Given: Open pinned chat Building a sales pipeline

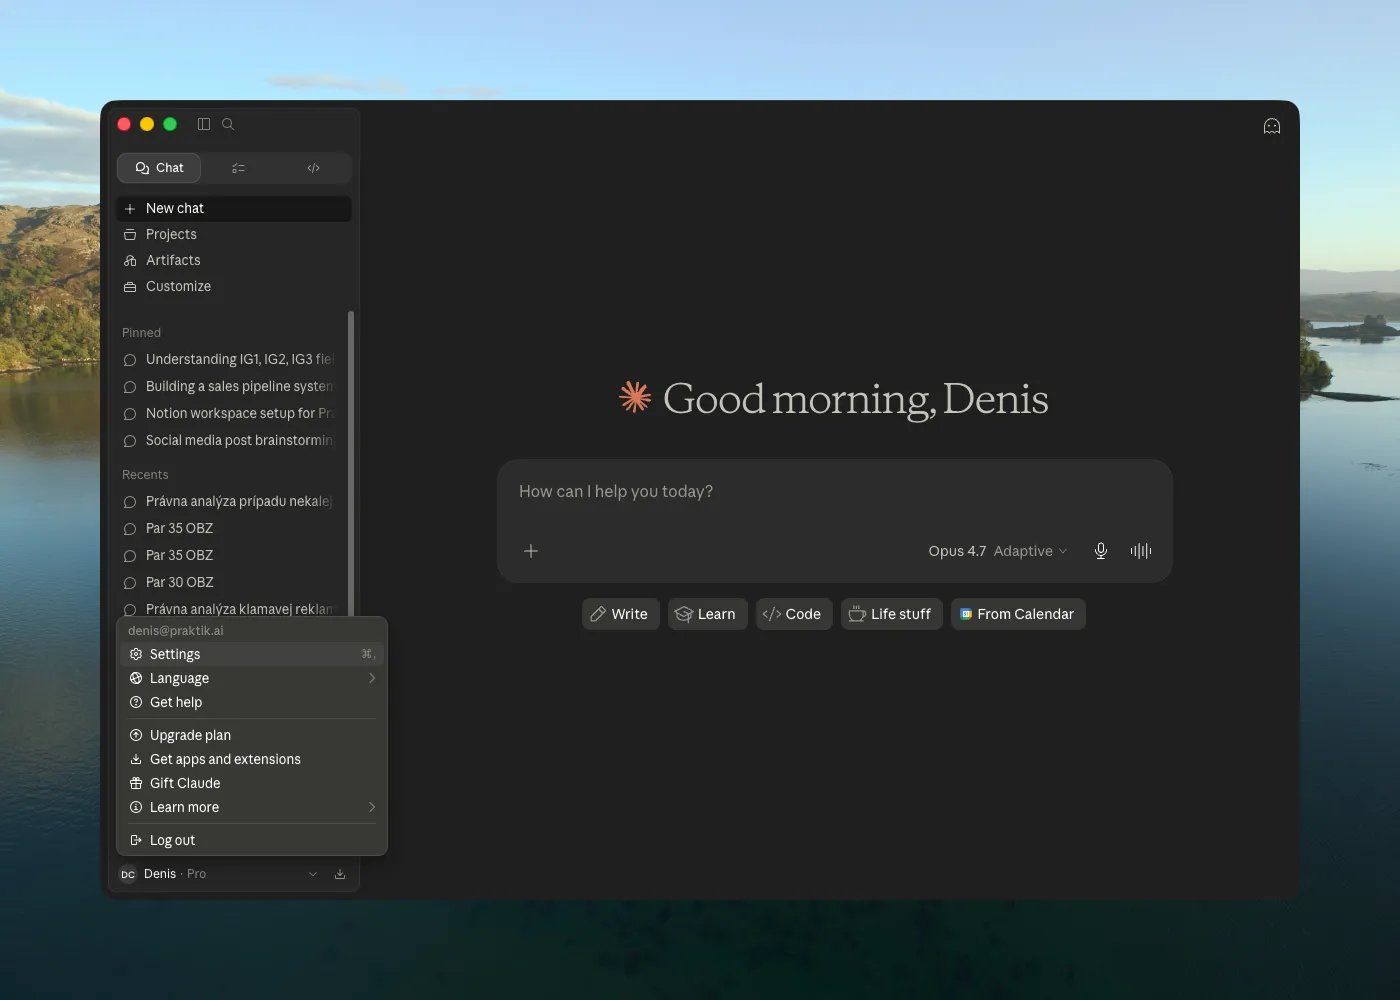Looking at the screenshot, I should coord(230,386).
